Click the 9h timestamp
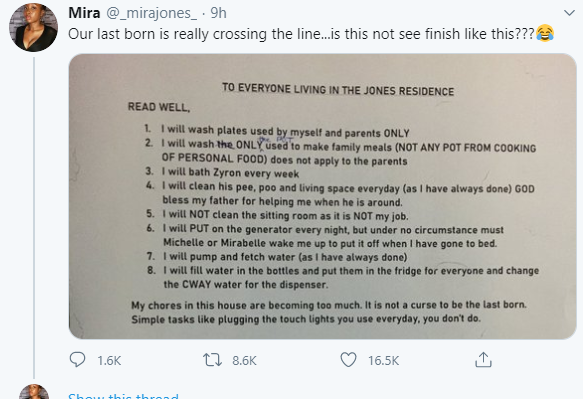 218,13
